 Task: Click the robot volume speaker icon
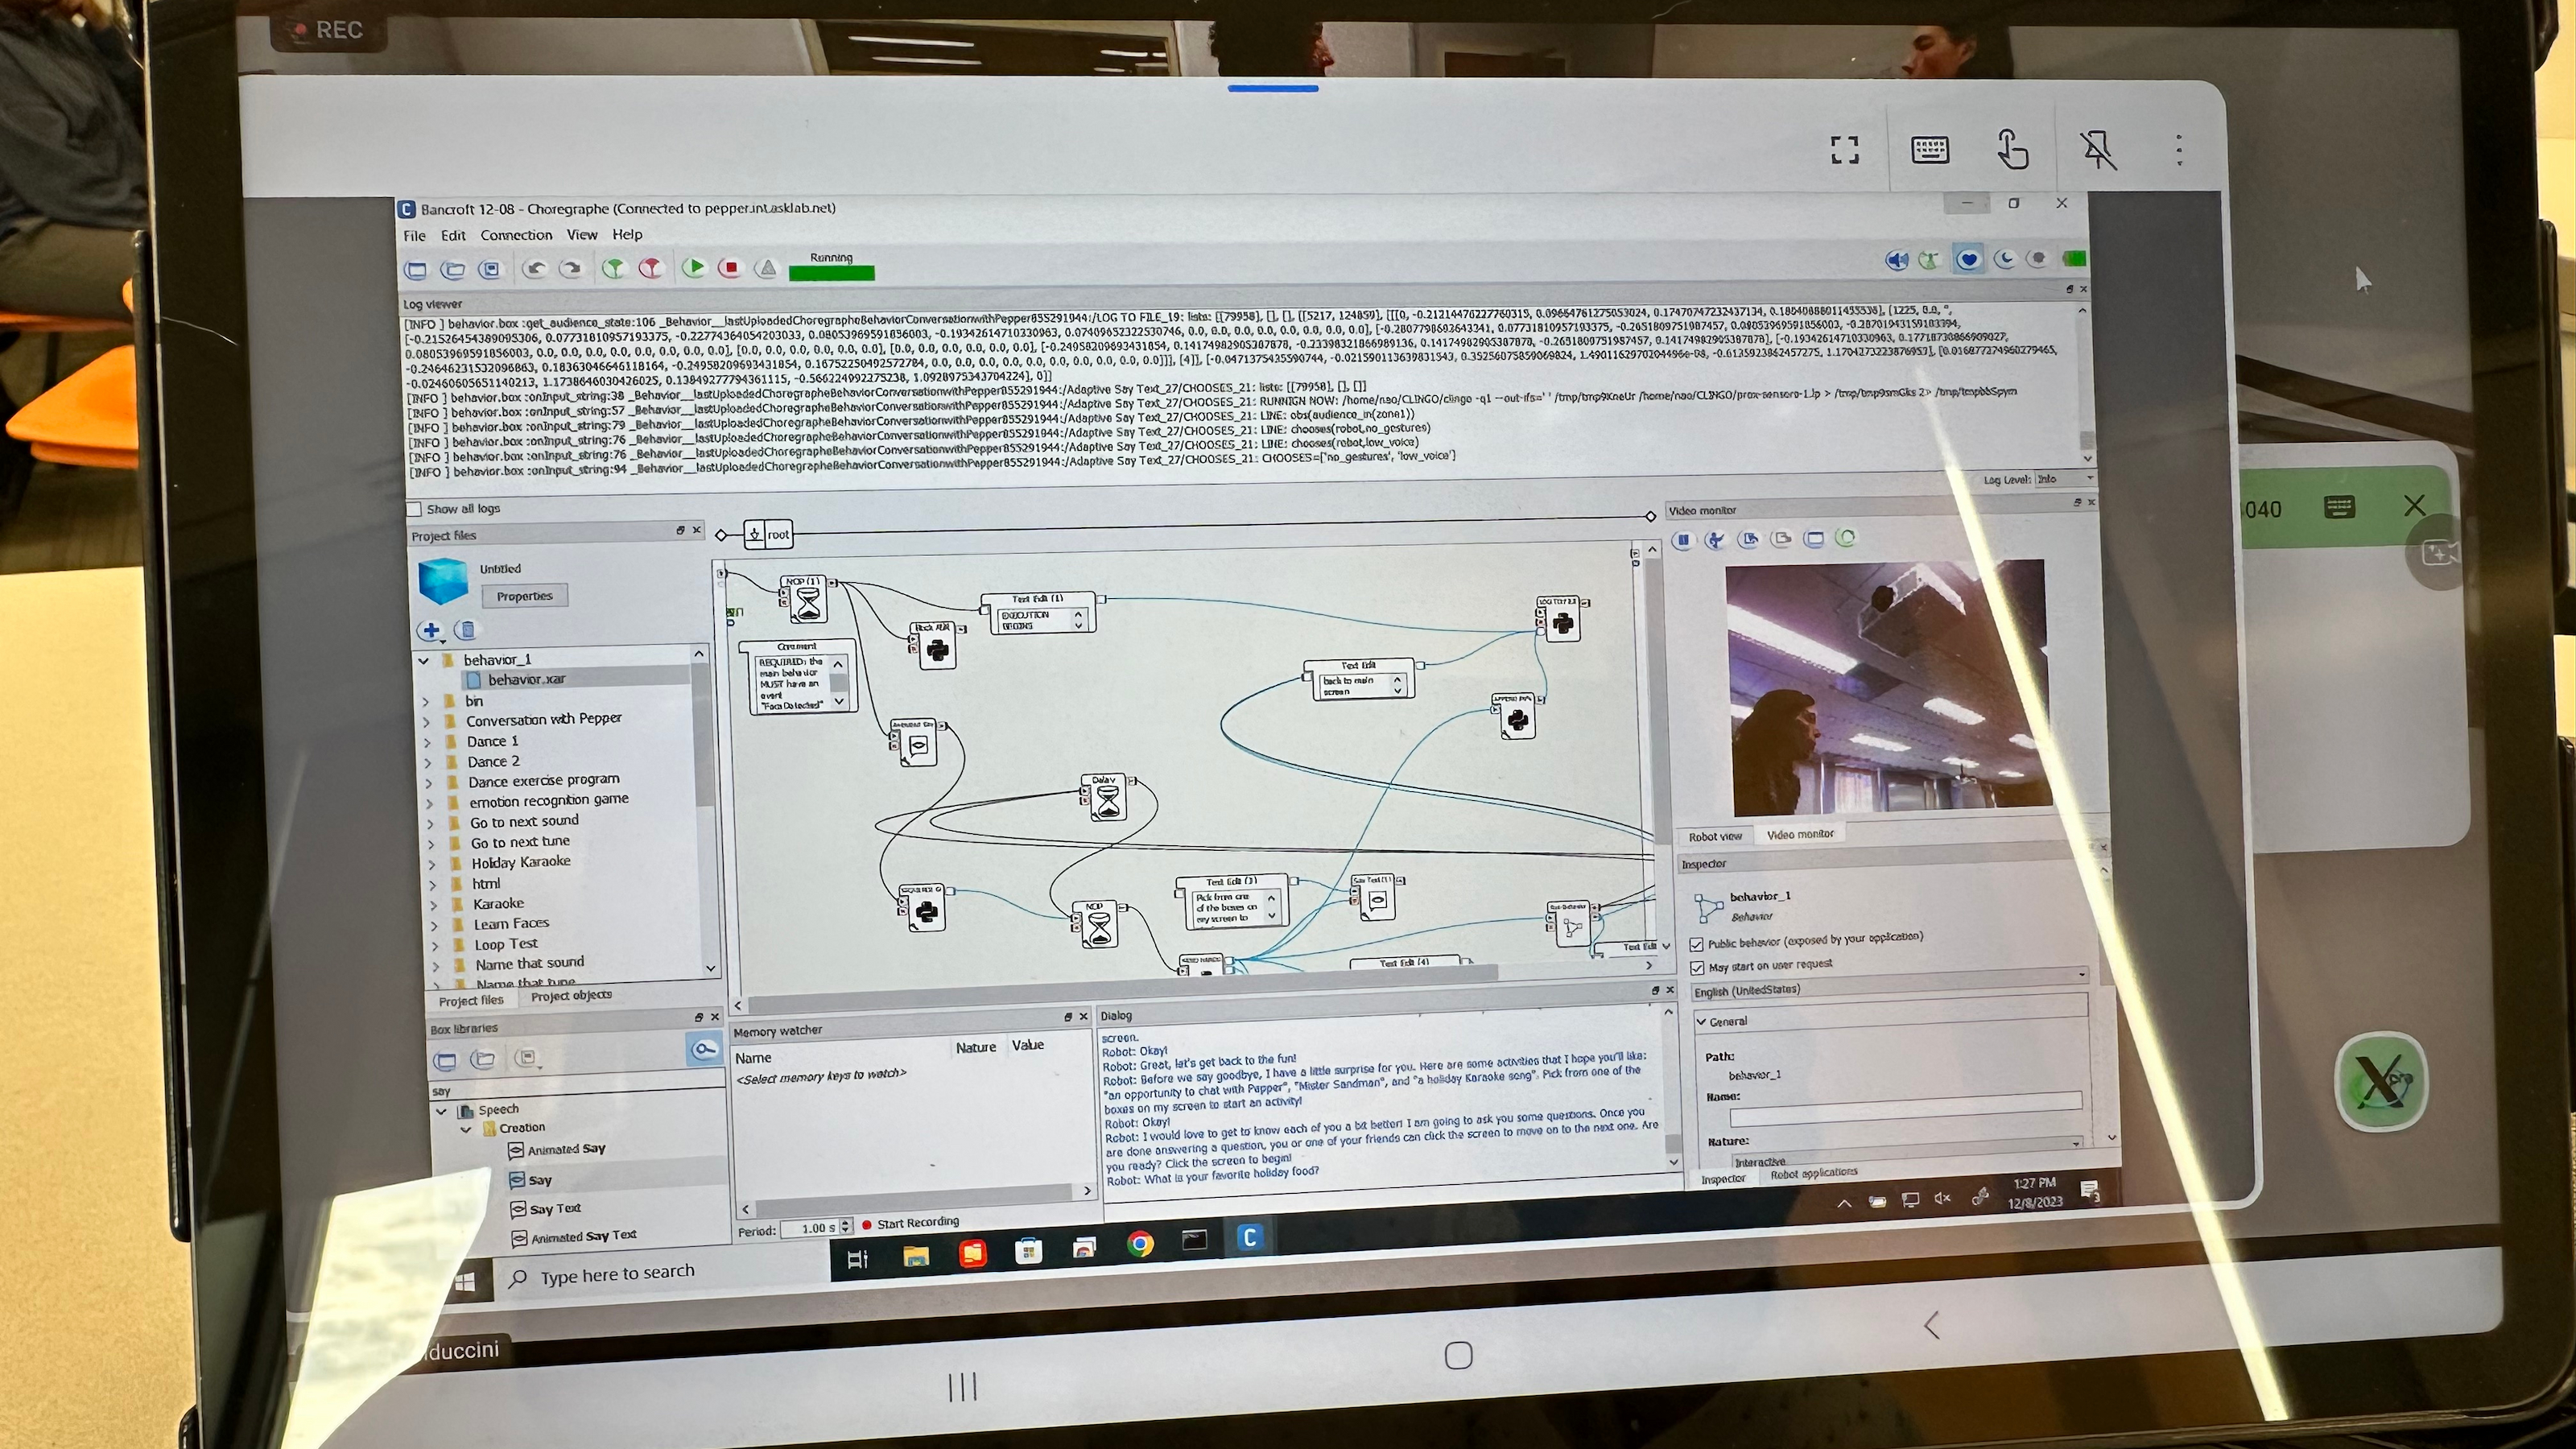click(1896, 260)
